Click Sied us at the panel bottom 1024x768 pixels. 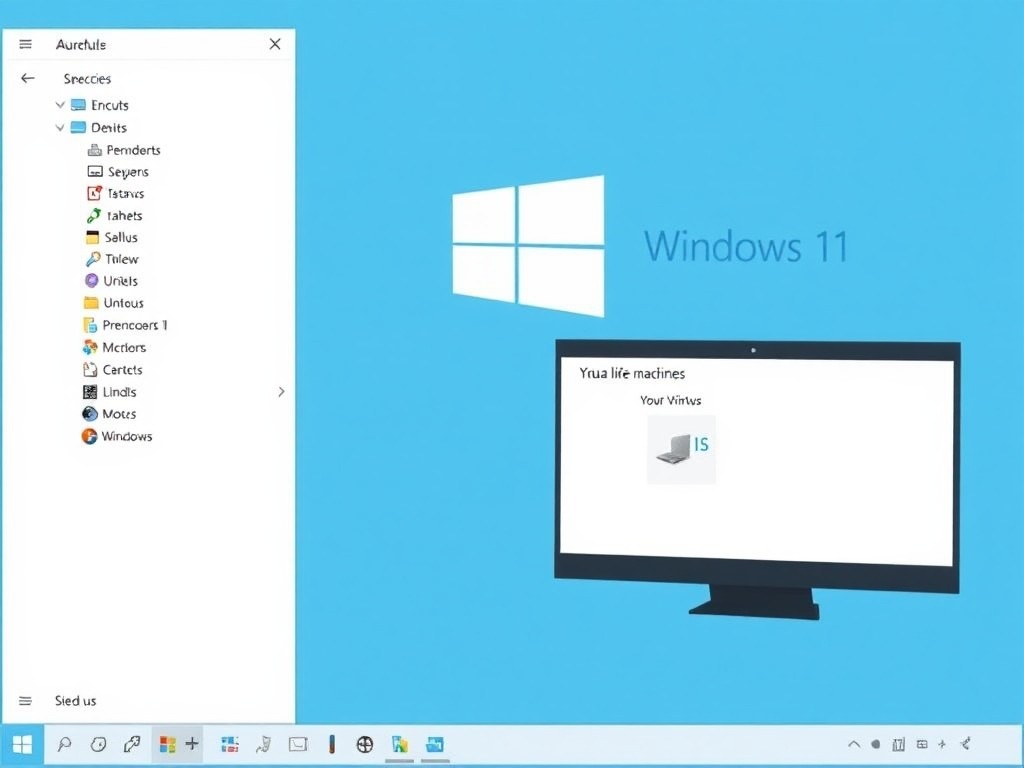pyautogui.click(x=75, y=700)
